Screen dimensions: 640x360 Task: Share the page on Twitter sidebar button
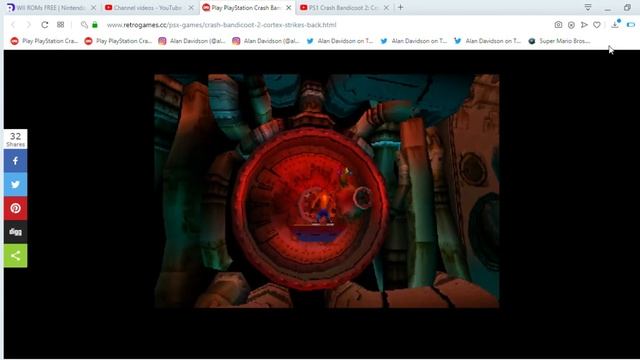[16, 184]
